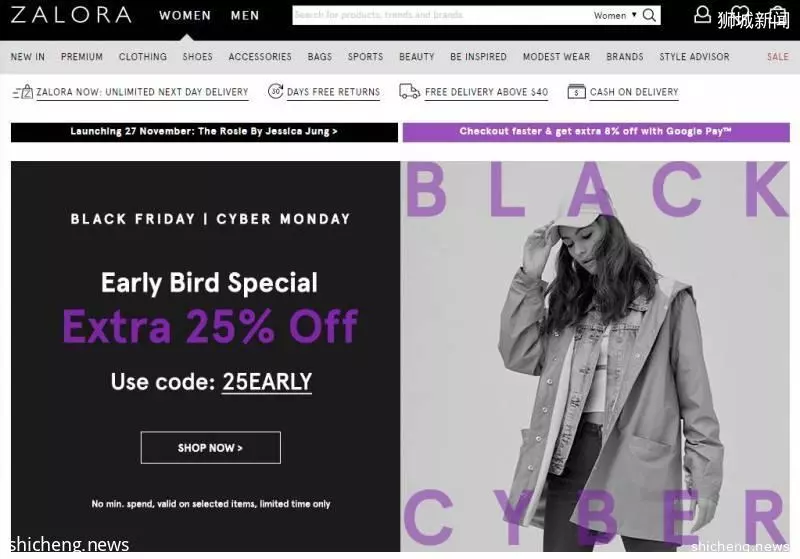Open the Women search category dropdown
Image resolution: width=800 pixels, height=559 pixels.
615,15
